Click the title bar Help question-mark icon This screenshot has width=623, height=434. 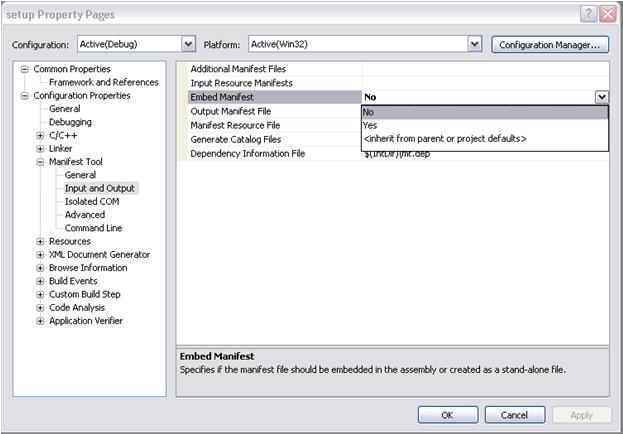[x=590, y=14]
